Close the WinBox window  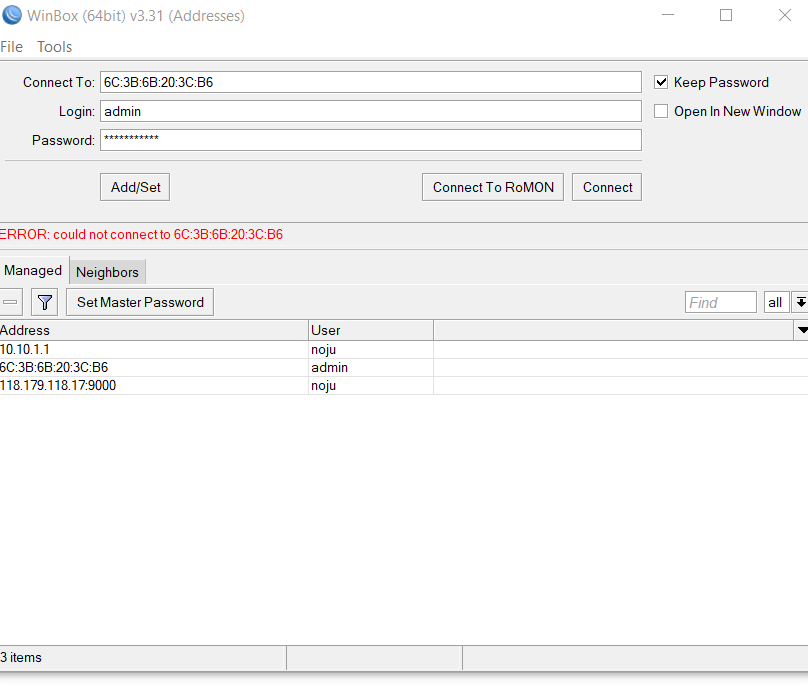(785, 15)
